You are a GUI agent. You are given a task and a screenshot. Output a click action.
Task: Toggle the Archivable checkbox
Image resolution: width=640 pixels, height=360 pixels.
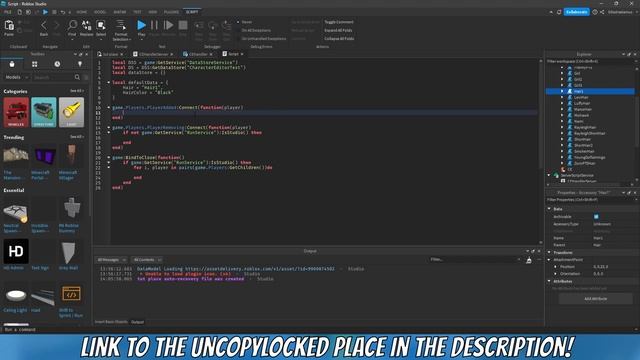point(596,217)
